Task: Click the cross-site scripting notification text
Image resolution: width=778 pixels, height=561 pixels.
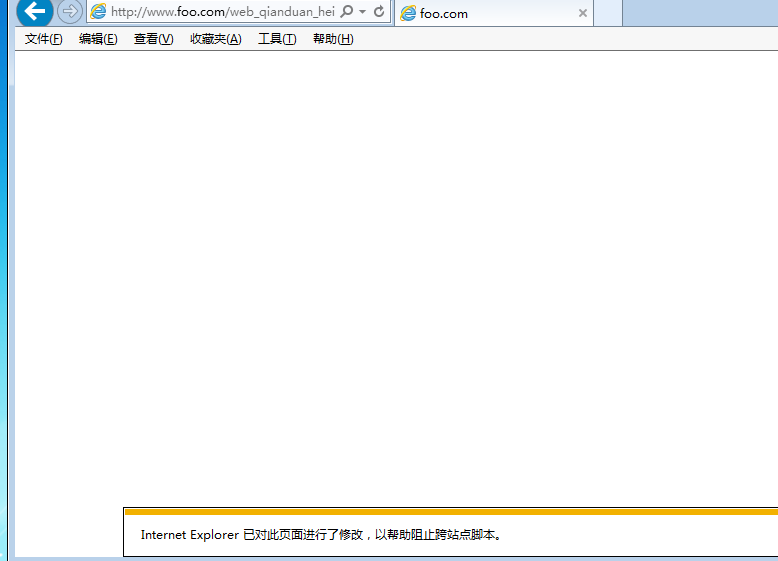Action: (323, 535)
